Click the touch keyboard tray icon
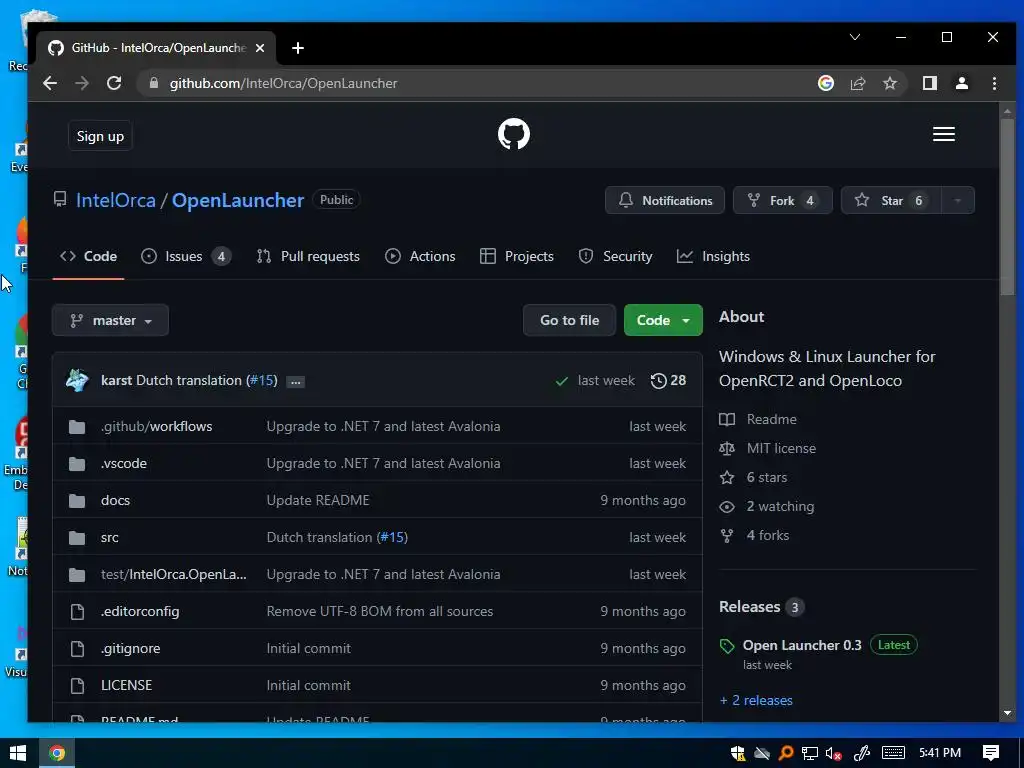This screenshot has height=768, width=1024. (893, 753)
